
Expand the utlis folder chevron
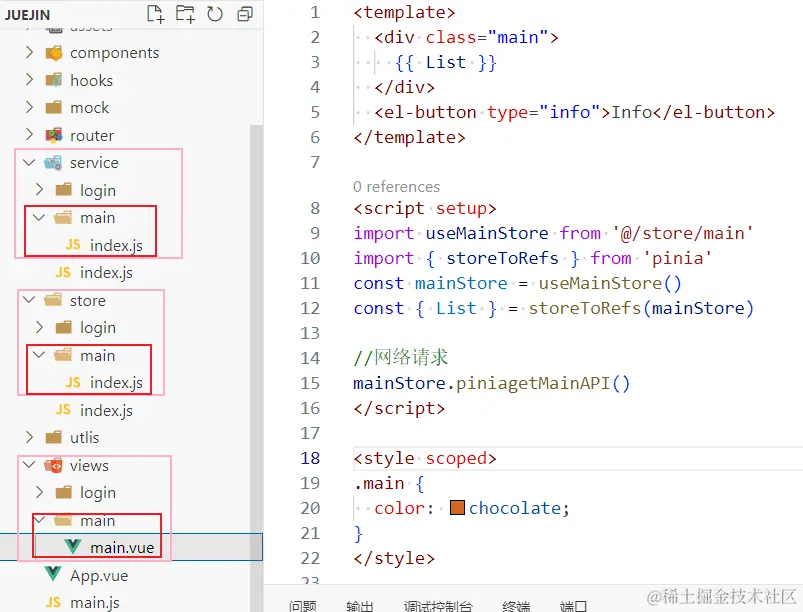29,437
